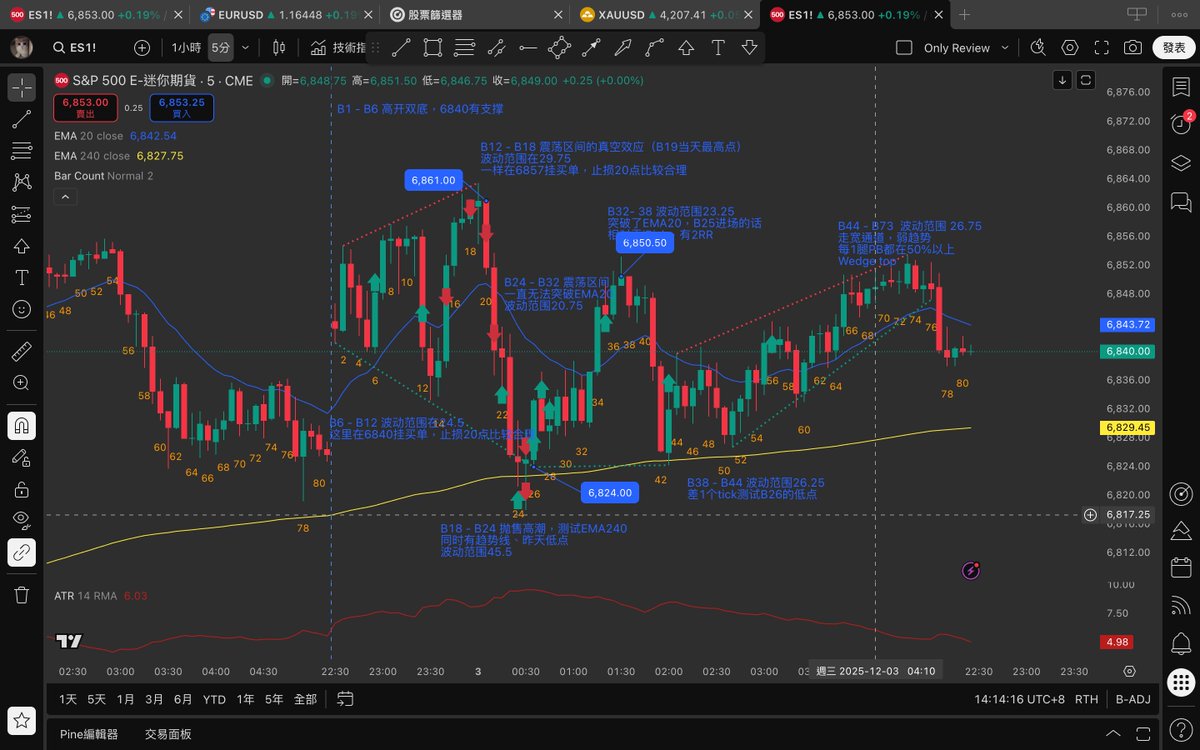Toggle the drawing sync link icon
This screenshot has height=750, width=1200.
(21, 552)
